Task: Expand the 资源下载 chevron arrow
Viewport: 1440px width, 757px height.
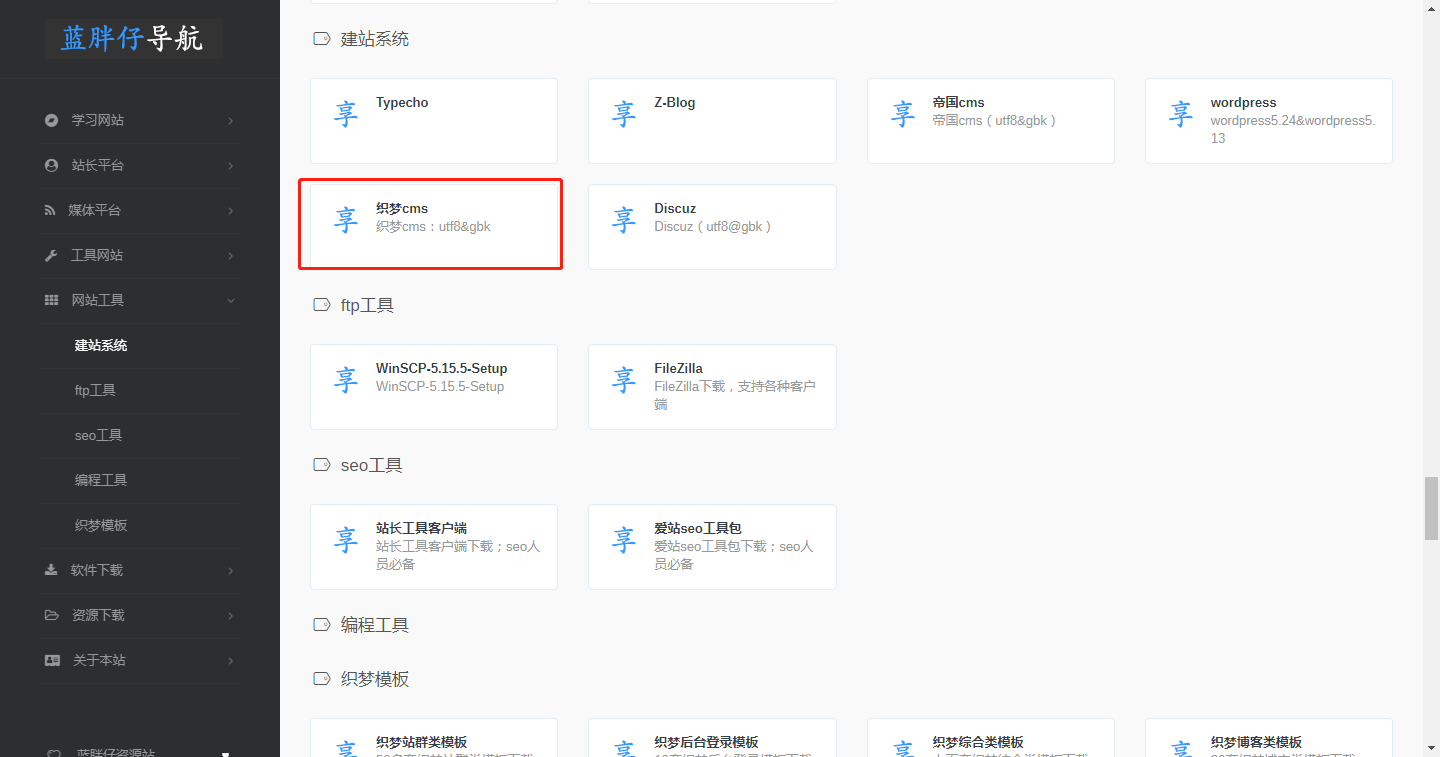Action: tap(230, 615)
